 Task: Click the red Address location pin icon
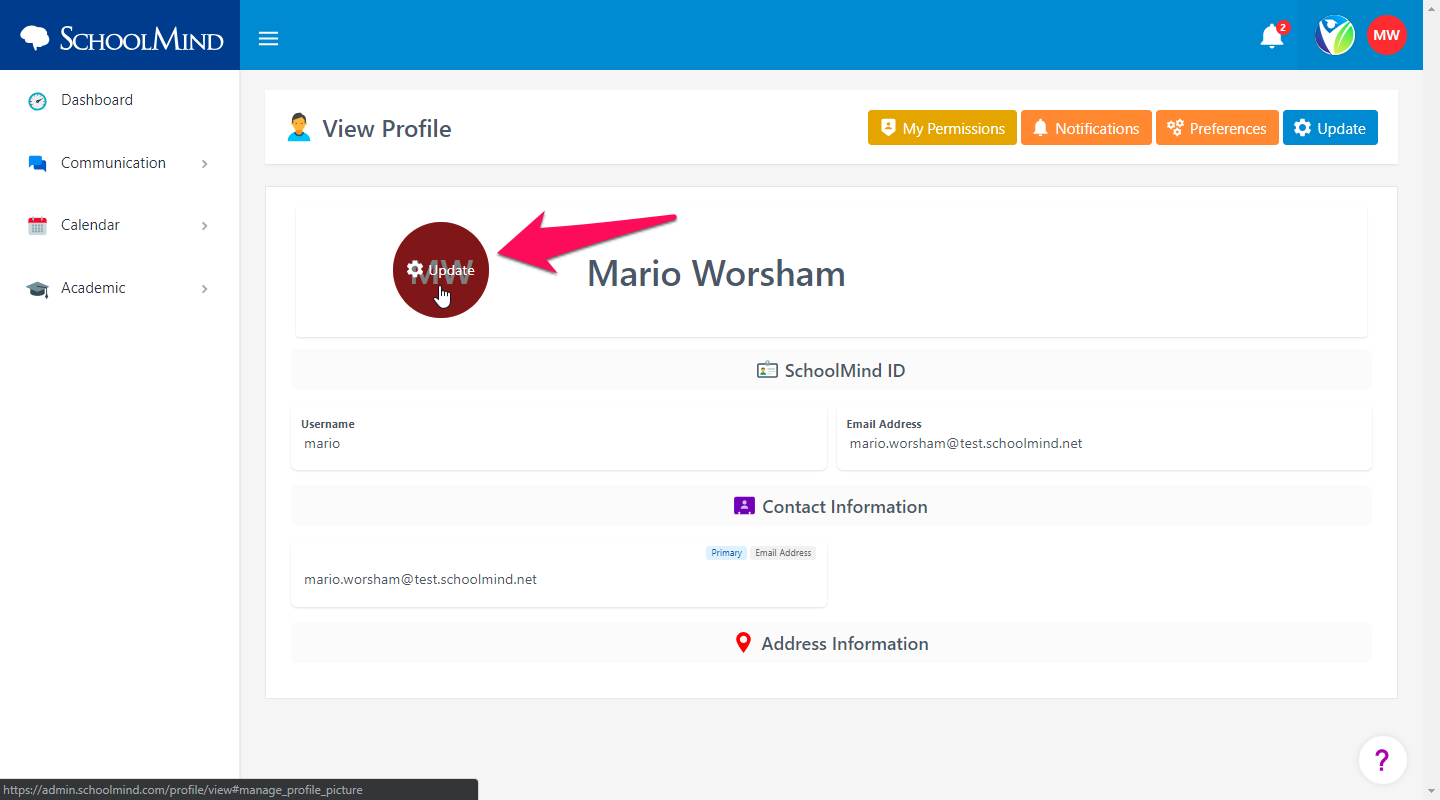[x=743, y=643]
